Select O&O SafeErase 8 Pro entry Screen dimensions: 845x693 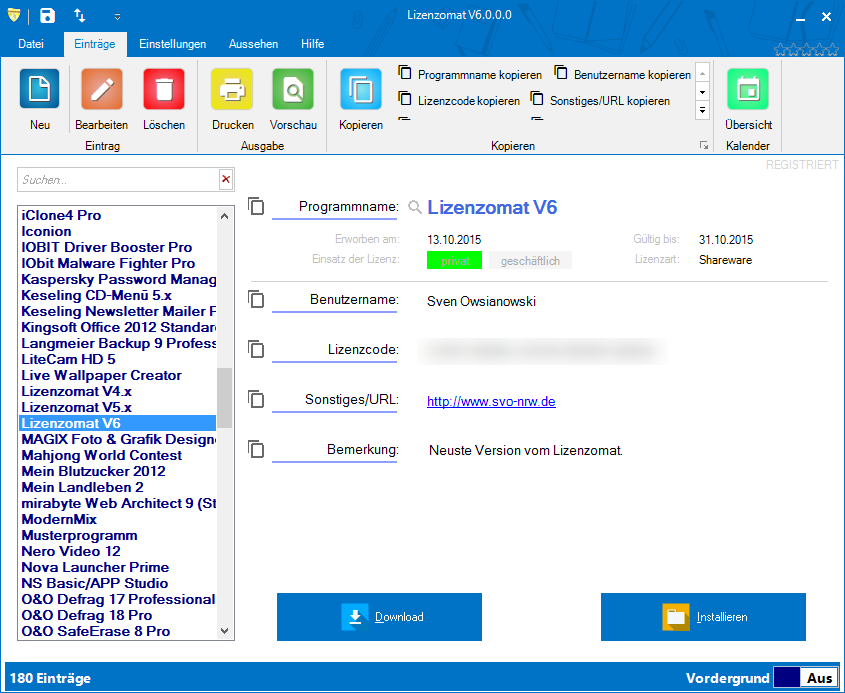(x=96, y=632)
